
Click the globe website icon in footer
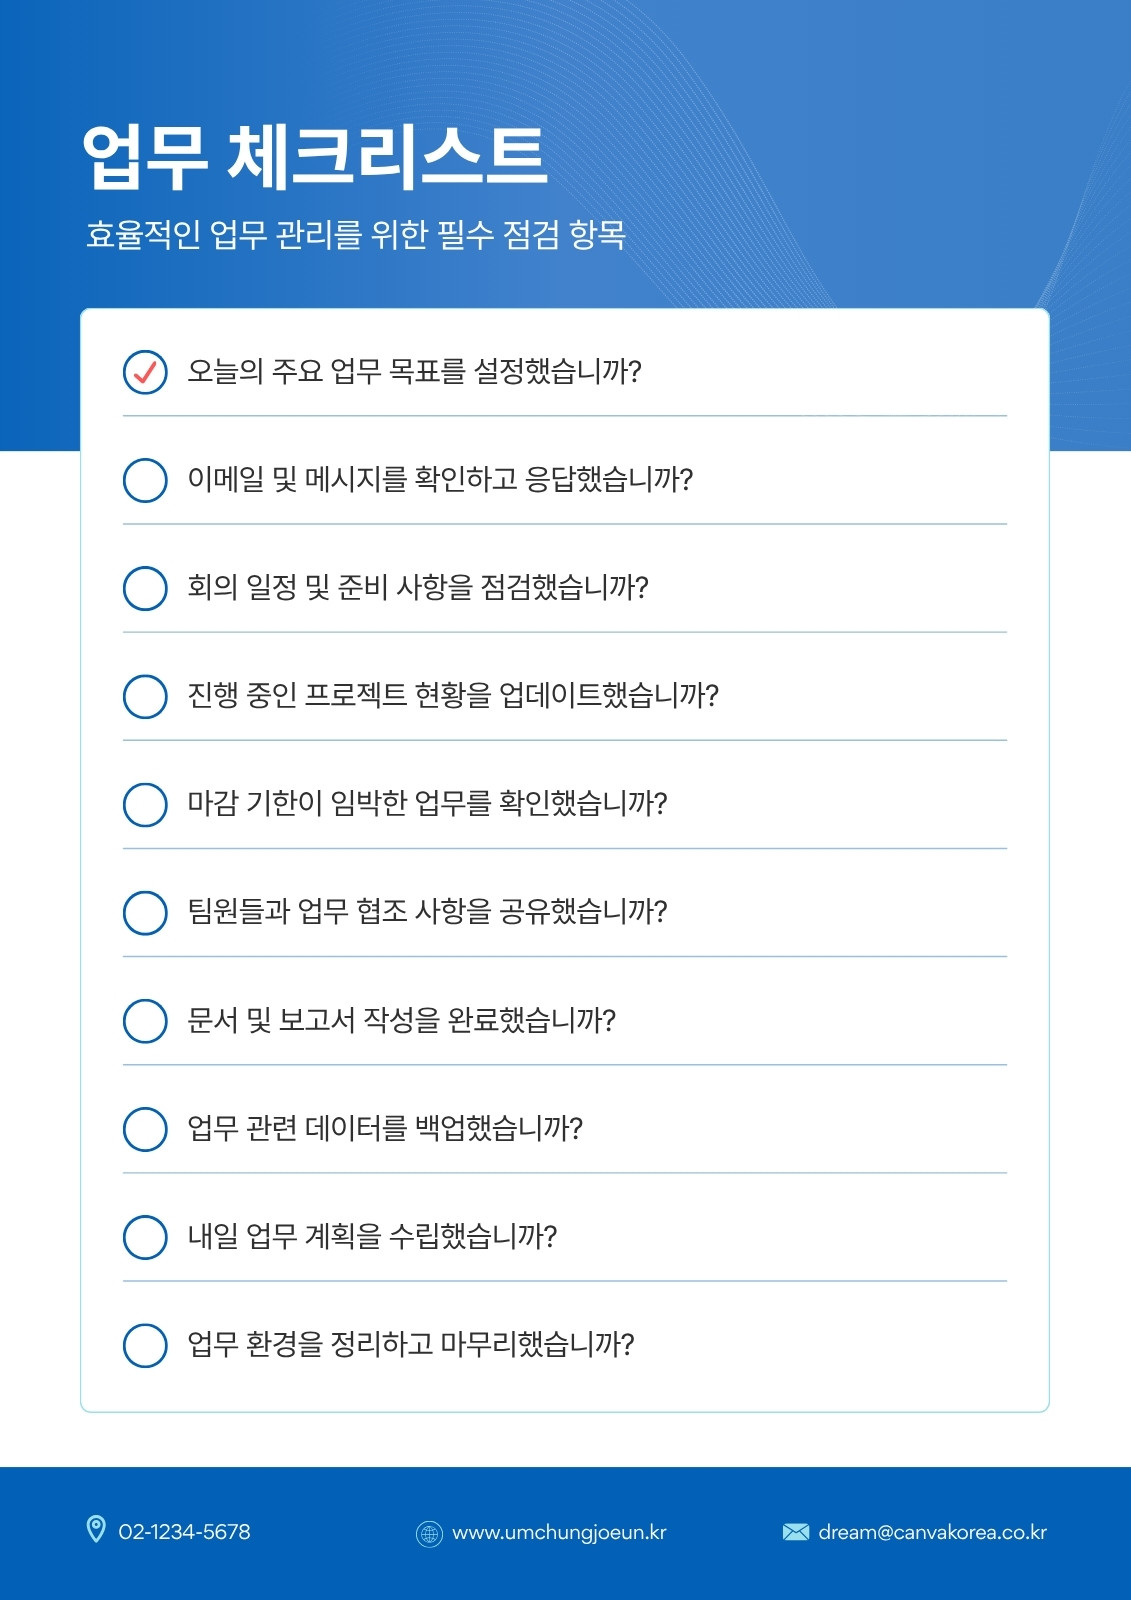[x=429, y=1533]
